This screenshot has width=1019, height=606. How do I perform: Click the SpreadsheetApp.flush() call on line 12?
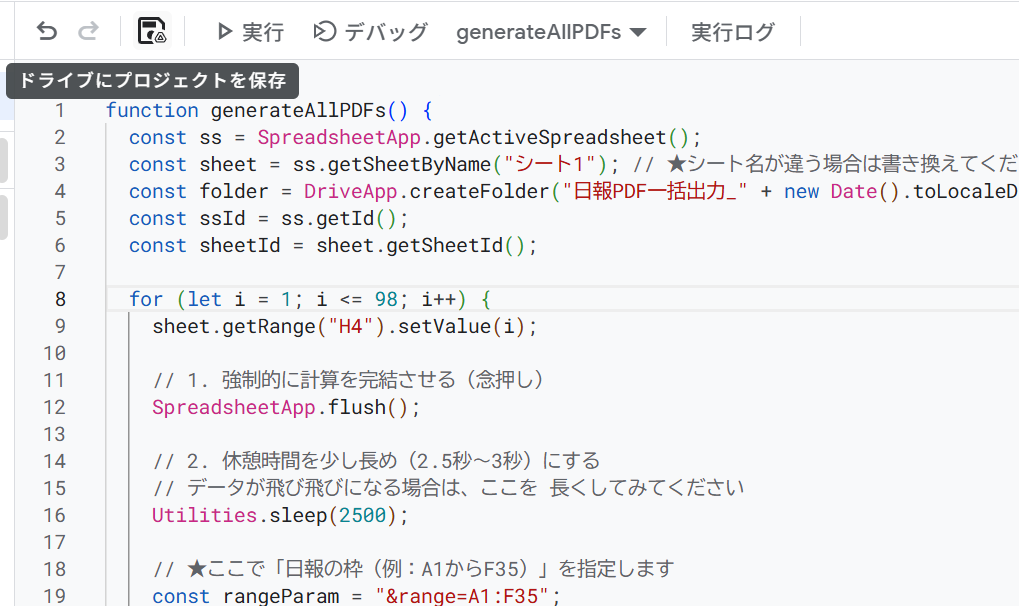click(286, 407)
